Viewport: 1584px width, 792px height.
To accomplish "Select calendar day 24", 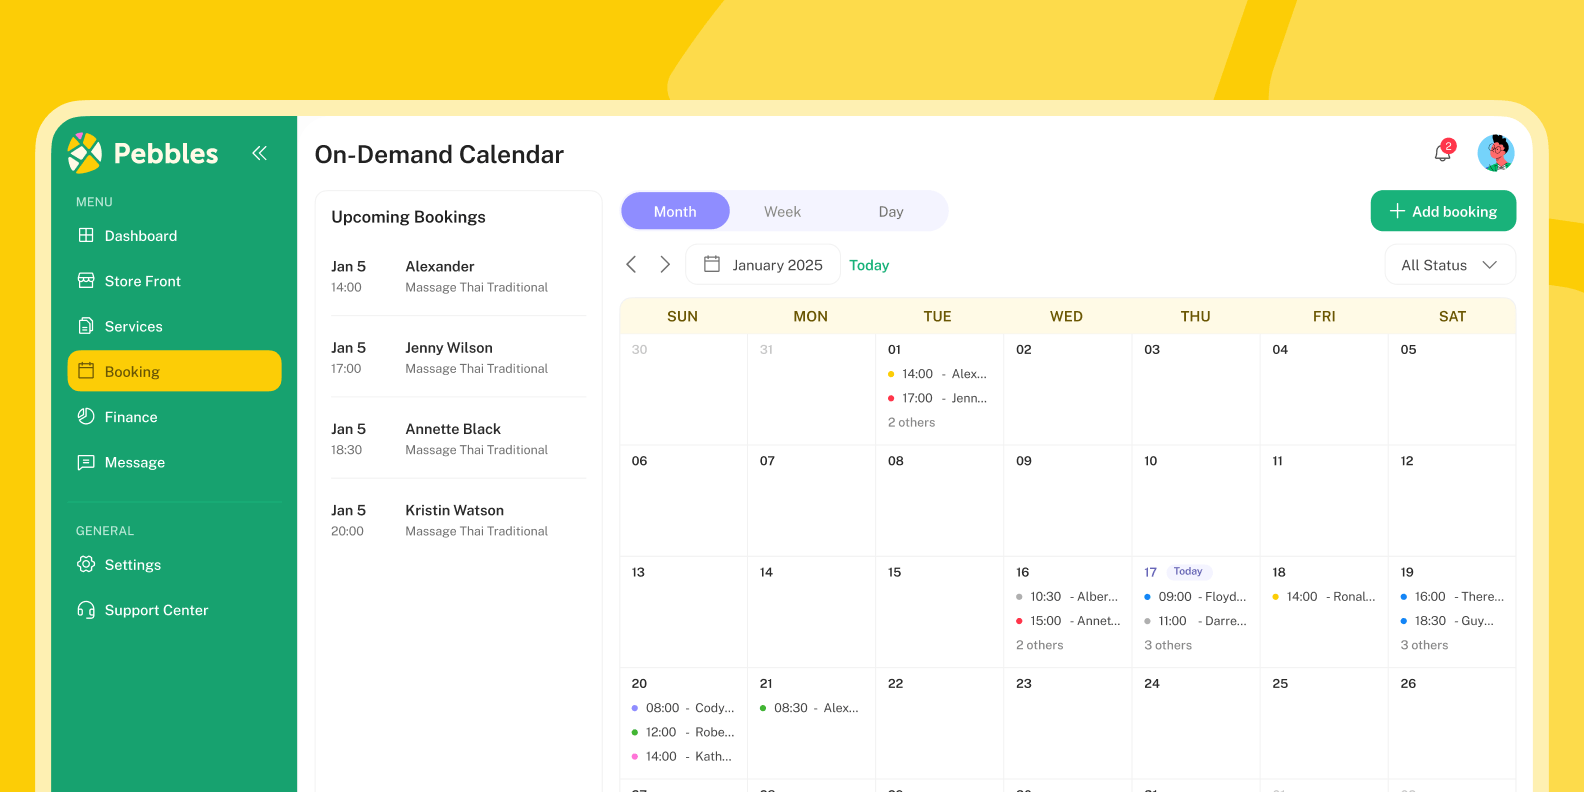I will (x=1196, y=724).
